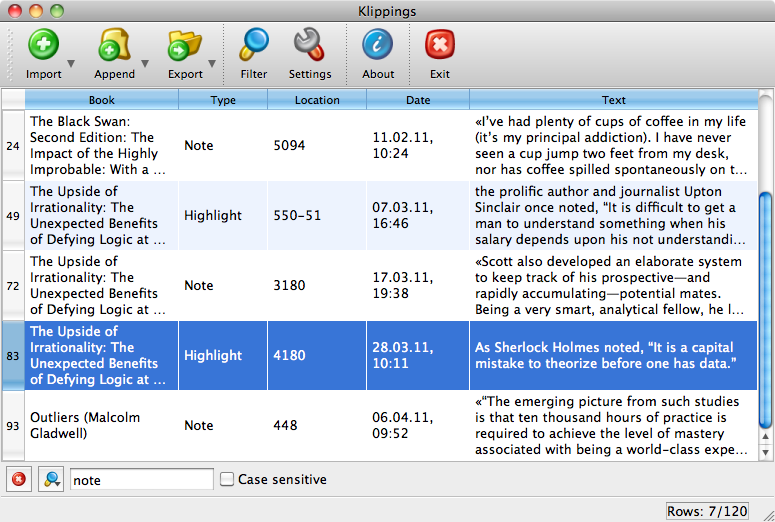Open the Import dropdown arrow
Viewport: 775px width, 522px height.
click(71, 64)
